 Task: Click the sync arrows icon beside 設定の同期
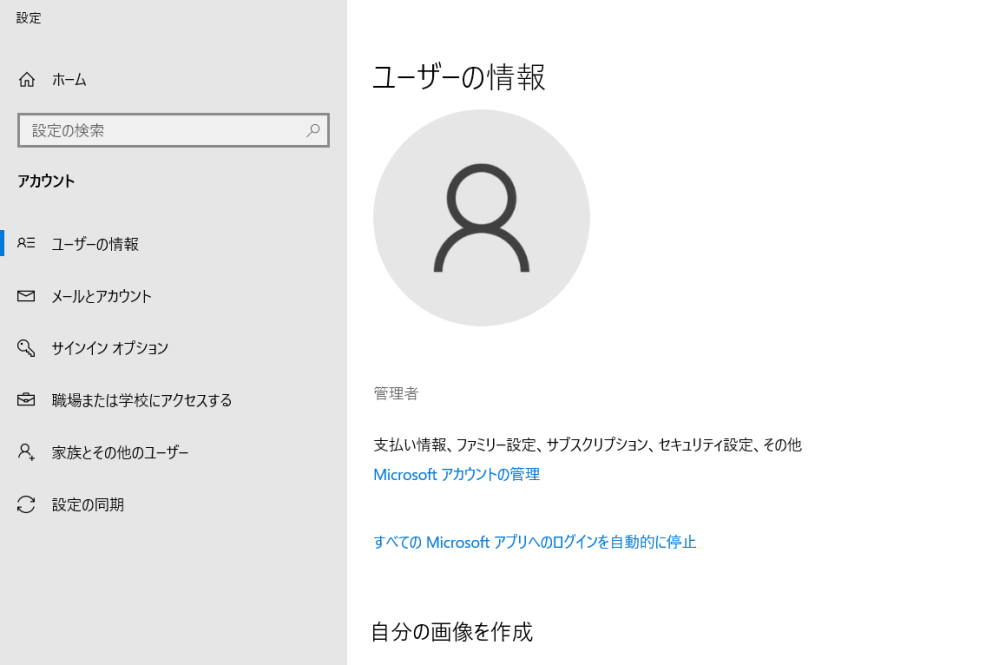point(27,505)
